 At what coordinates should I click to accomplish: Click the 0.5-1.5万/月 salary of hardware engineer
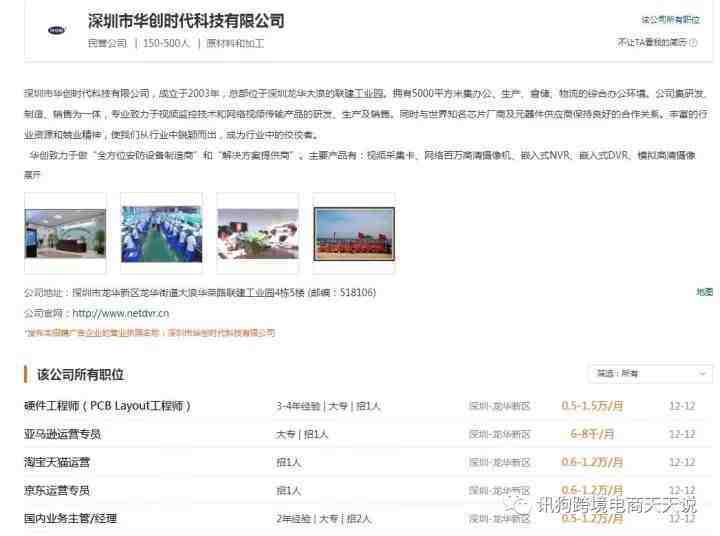tap(592, 406)
